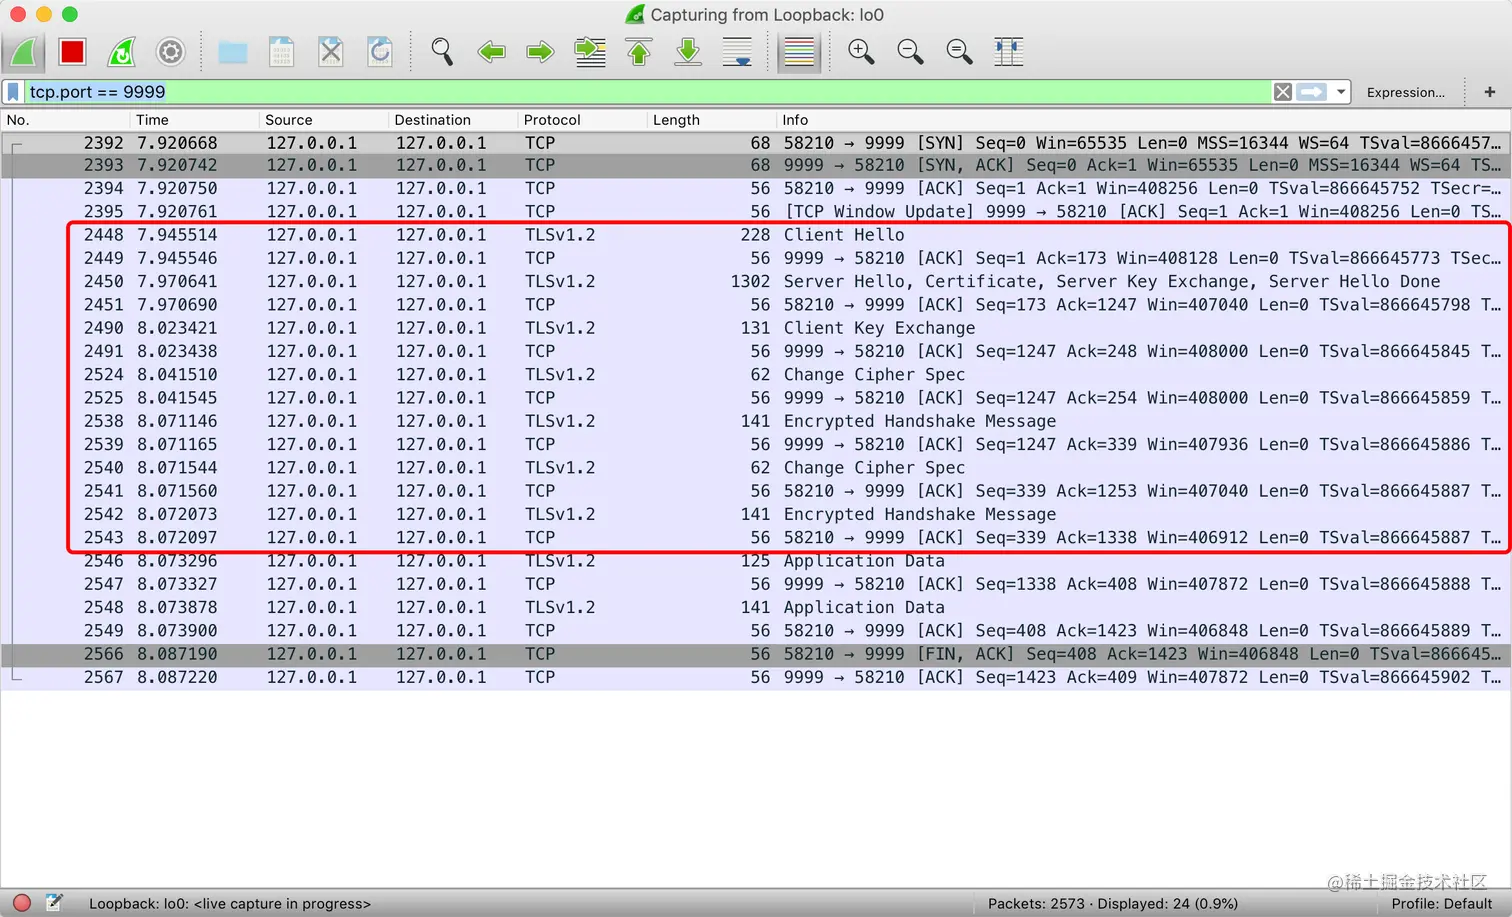1512x917 pixels.
Task: Sort packets by the Protocol column
Action: point(582,120)
